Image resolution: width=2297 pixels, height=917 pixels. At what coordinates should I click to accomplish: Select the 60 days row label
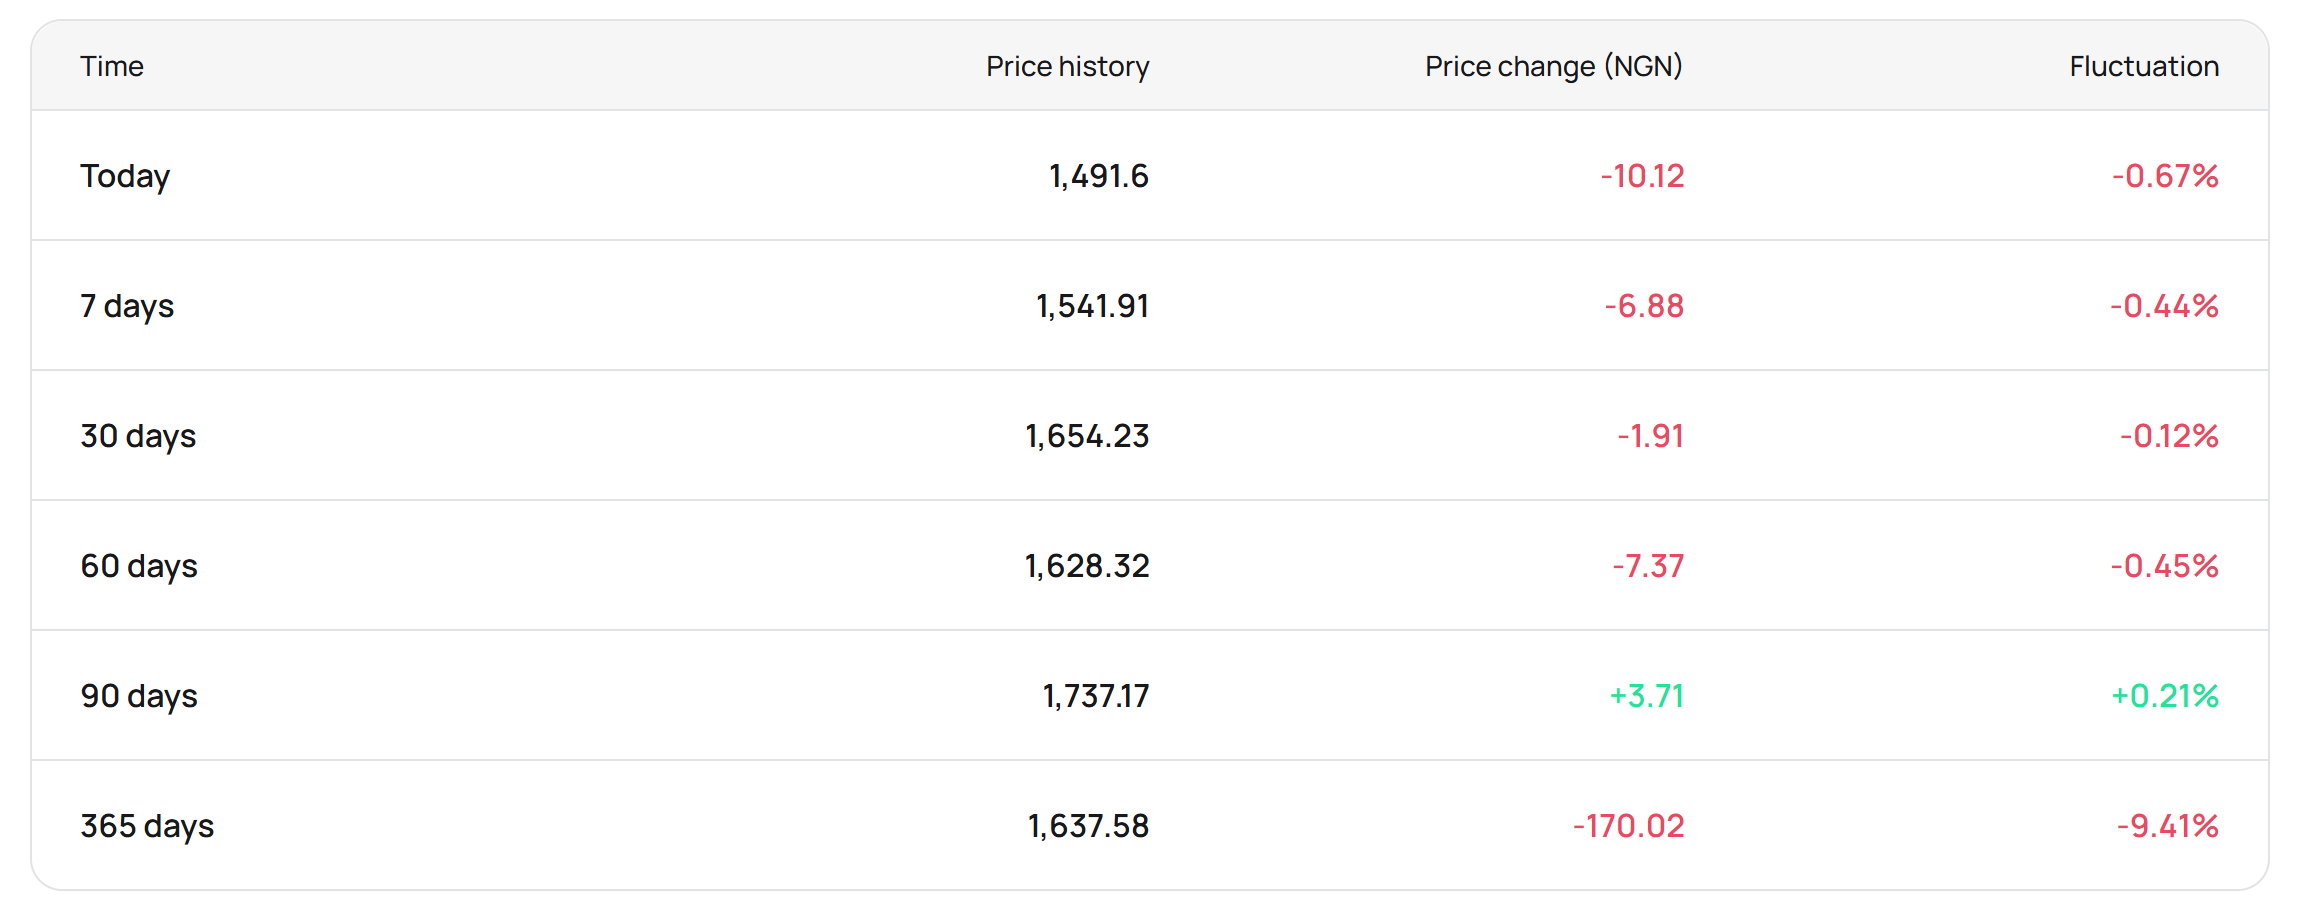coord(139,566)
